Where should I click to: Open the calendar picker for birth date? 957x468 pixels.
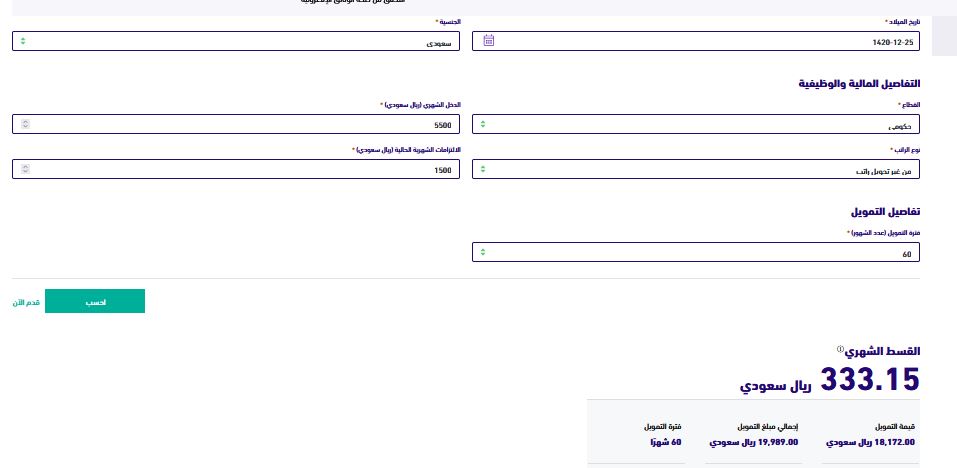click(x=488, y=41)
